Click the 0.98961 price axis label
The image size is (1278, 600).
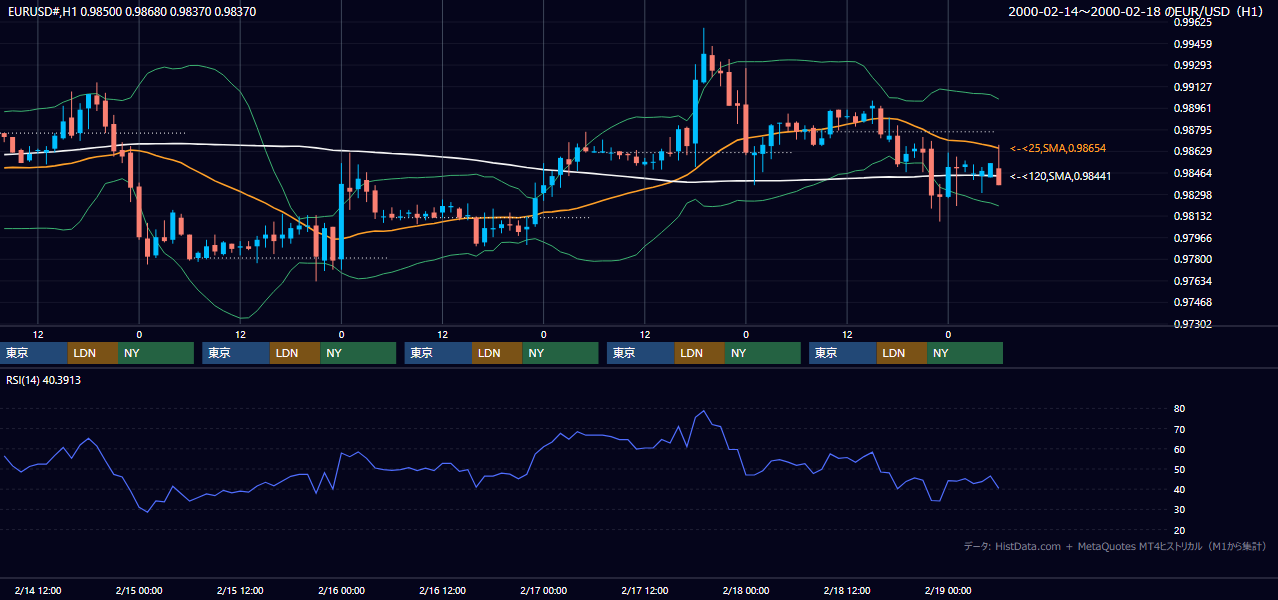pos(1192,108)
